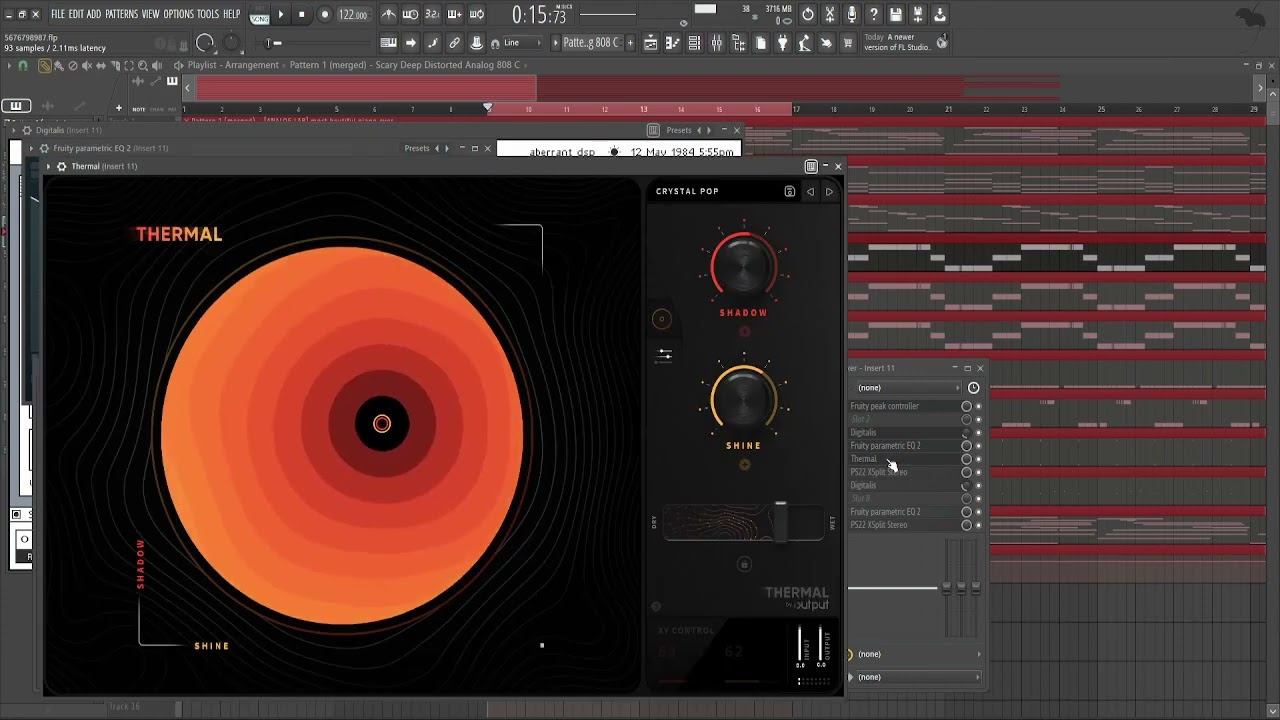
Task: Open undo history with circular arrow icon
Action: click(x=807, y=14)
